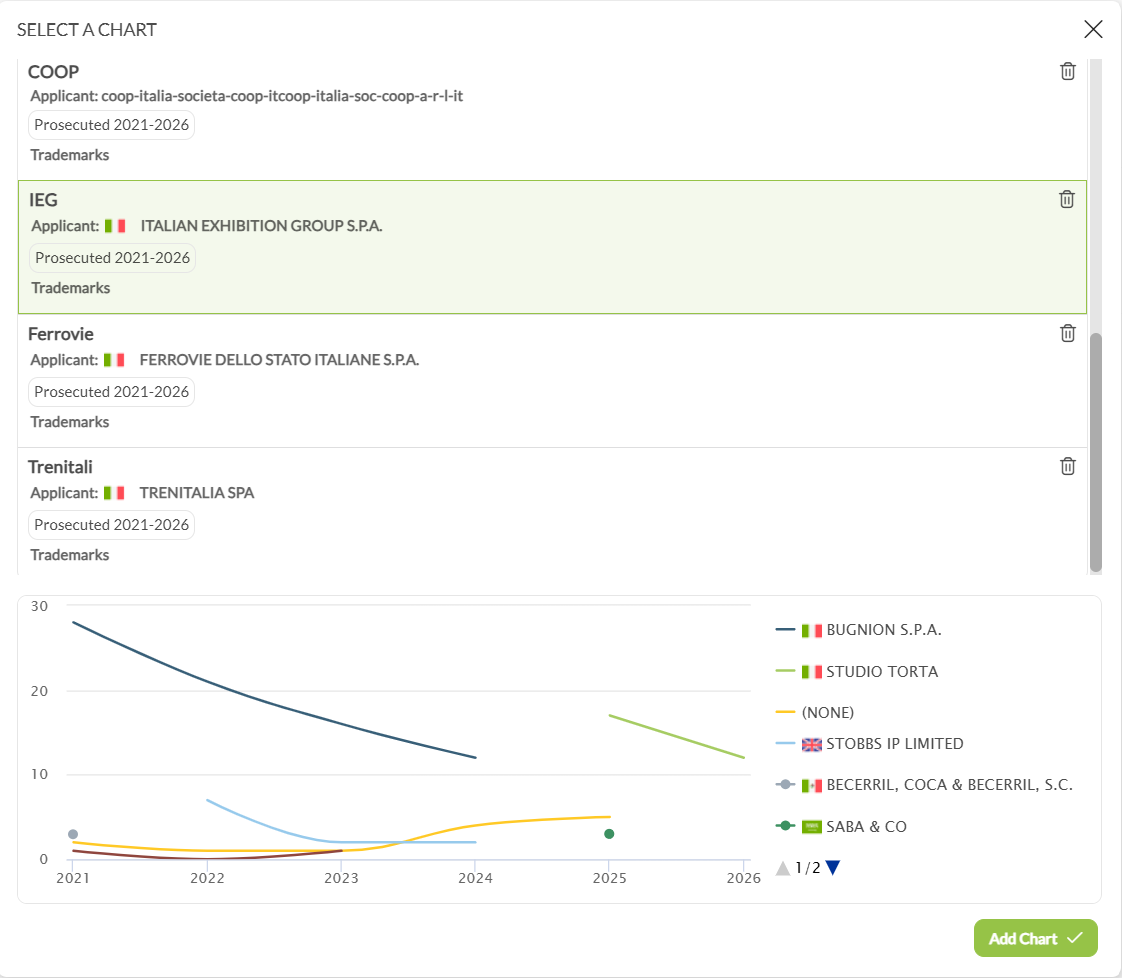Click the chart list vertical scrollbar thumb

tap(1095, 452)
